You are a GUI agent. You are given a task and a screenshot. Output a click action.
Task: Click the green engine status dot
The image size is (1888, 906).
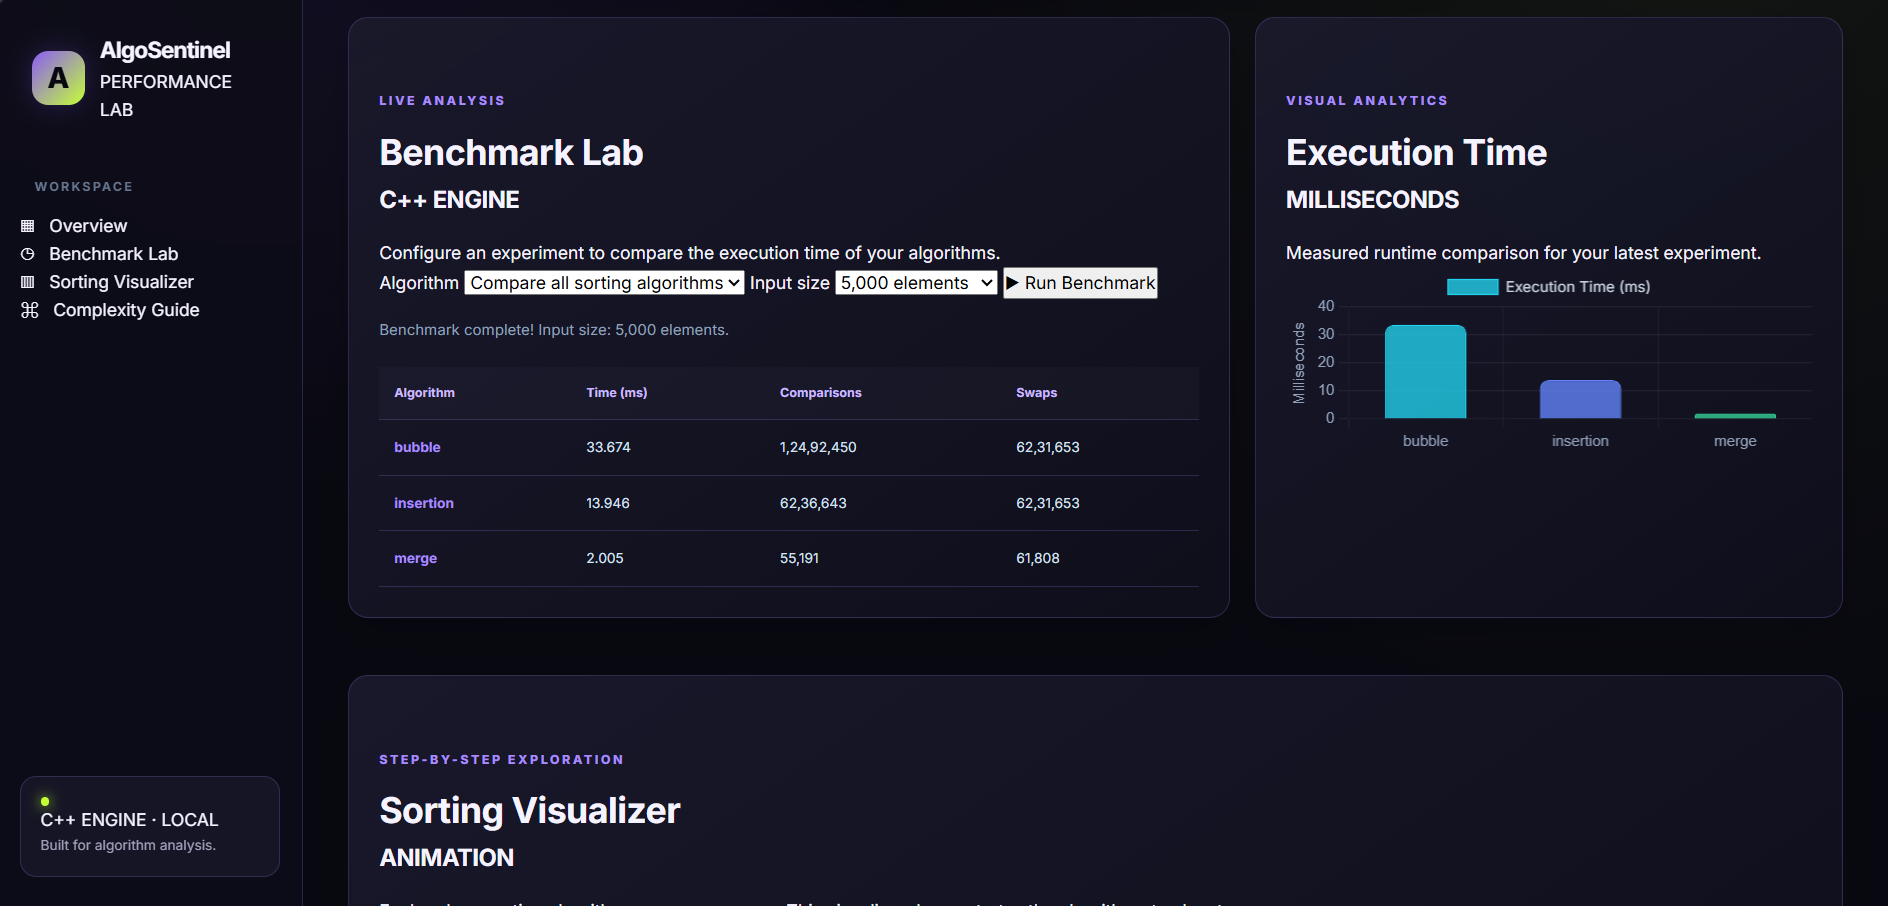click(45, 801)
